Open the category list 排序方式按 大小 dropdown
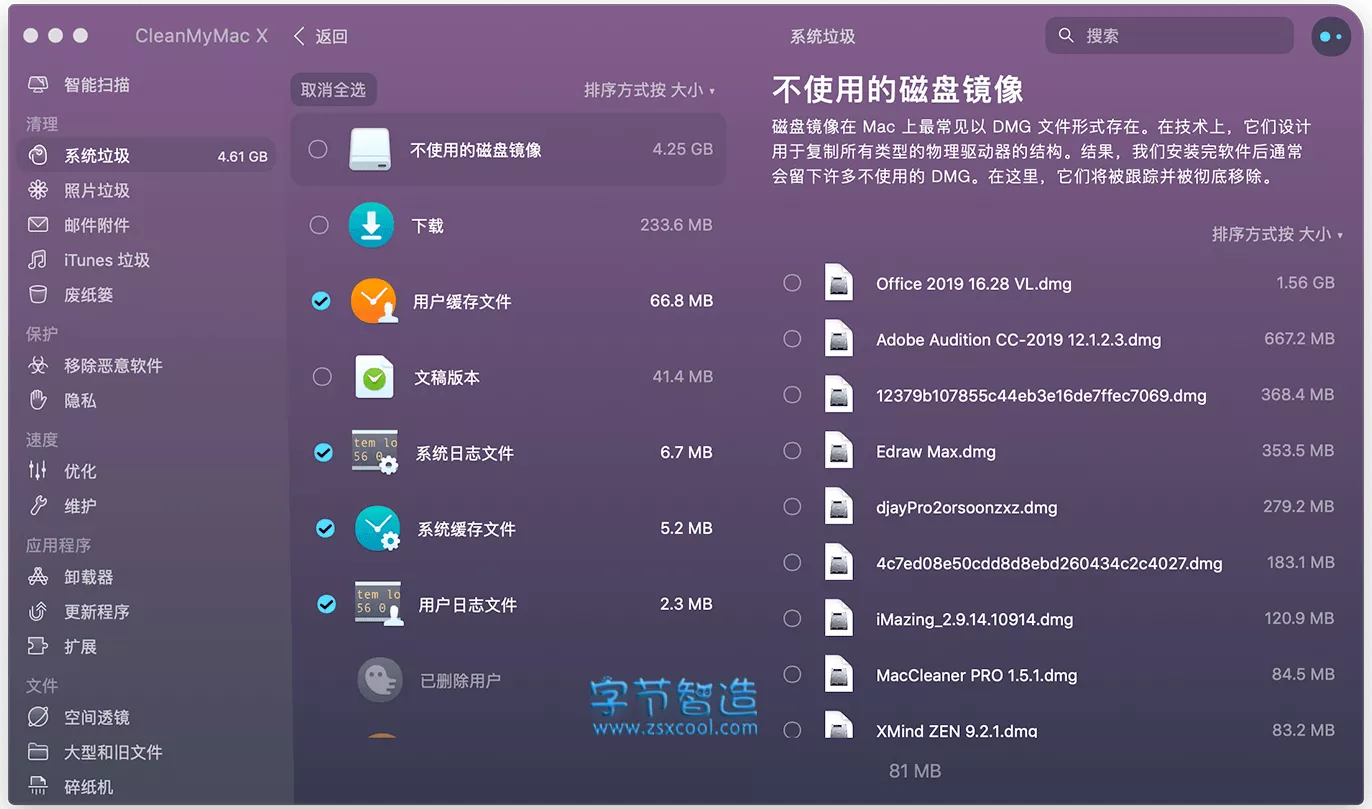Image resolution: width=1372 pixels, height=809 pixels. (649, 90)
